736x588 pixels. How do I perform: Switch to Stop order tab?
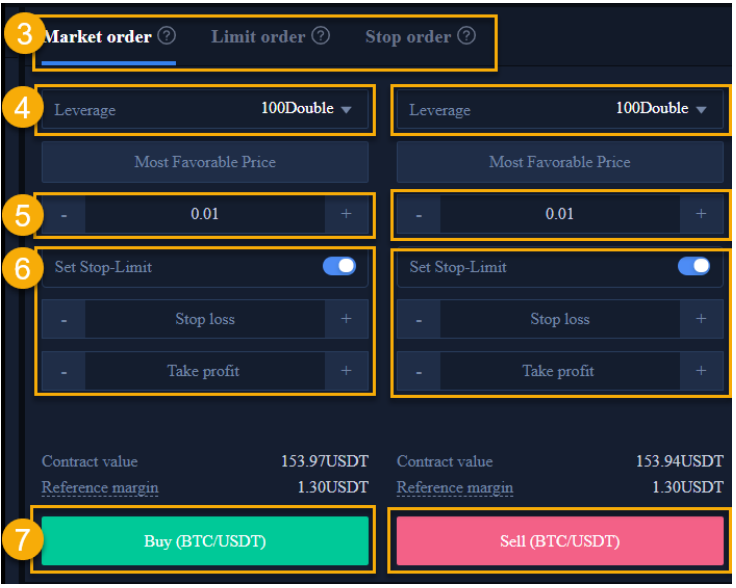click(x=408, y=37)
